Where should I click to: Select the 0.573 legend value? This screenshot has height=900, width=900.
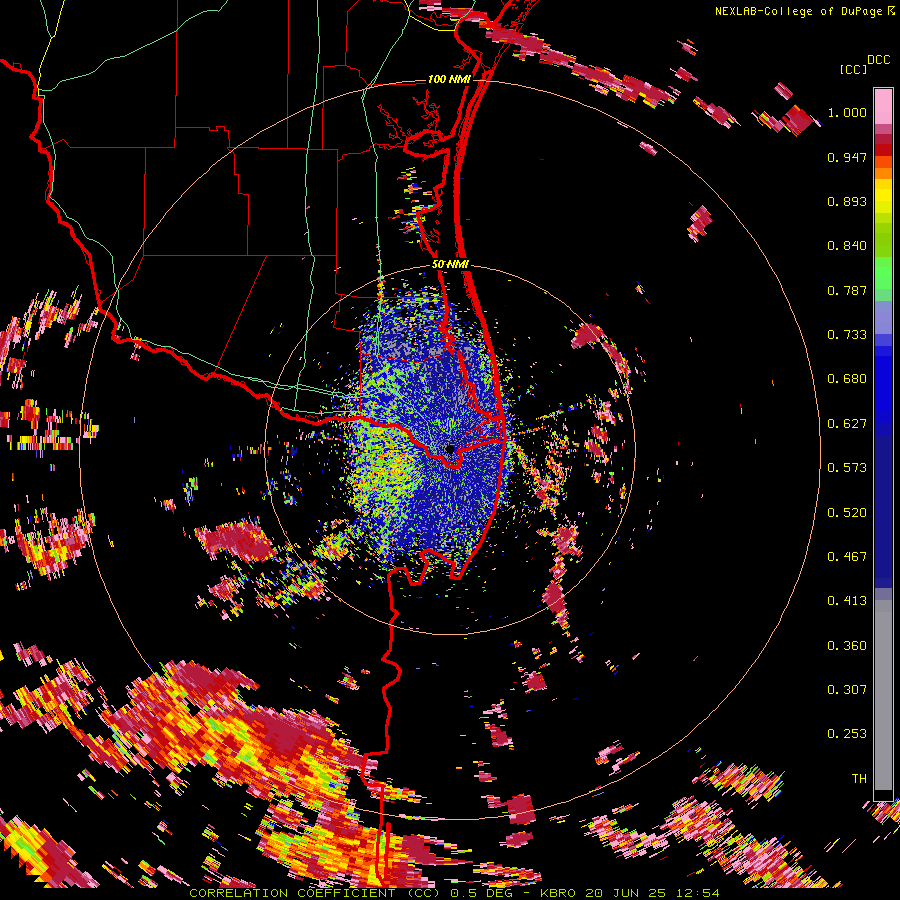point(847,468)
